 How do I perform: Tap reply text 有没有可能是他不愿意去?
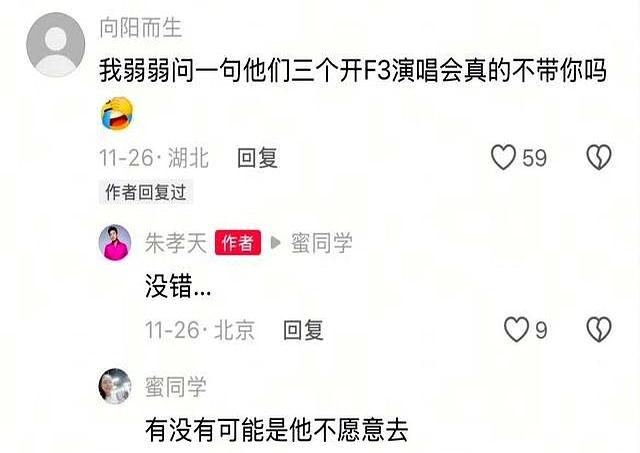(x=277, y=431)
